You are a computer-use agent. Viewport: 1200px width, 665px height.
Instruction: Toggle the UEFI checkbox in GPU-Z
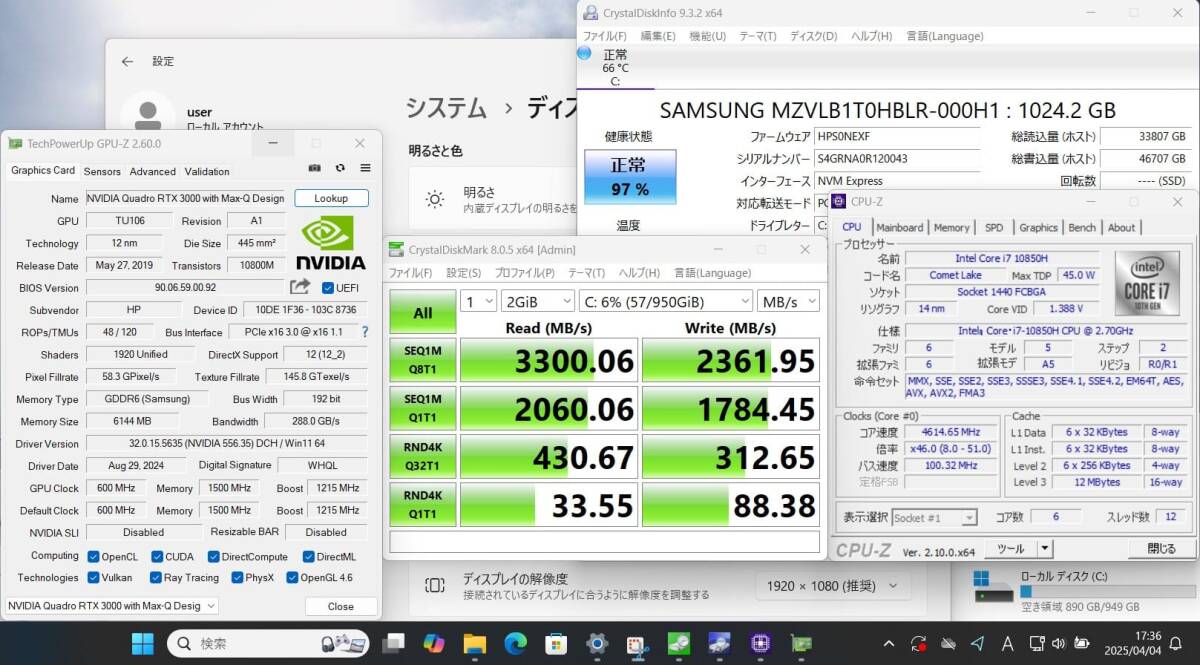click(x=328, y=288)
